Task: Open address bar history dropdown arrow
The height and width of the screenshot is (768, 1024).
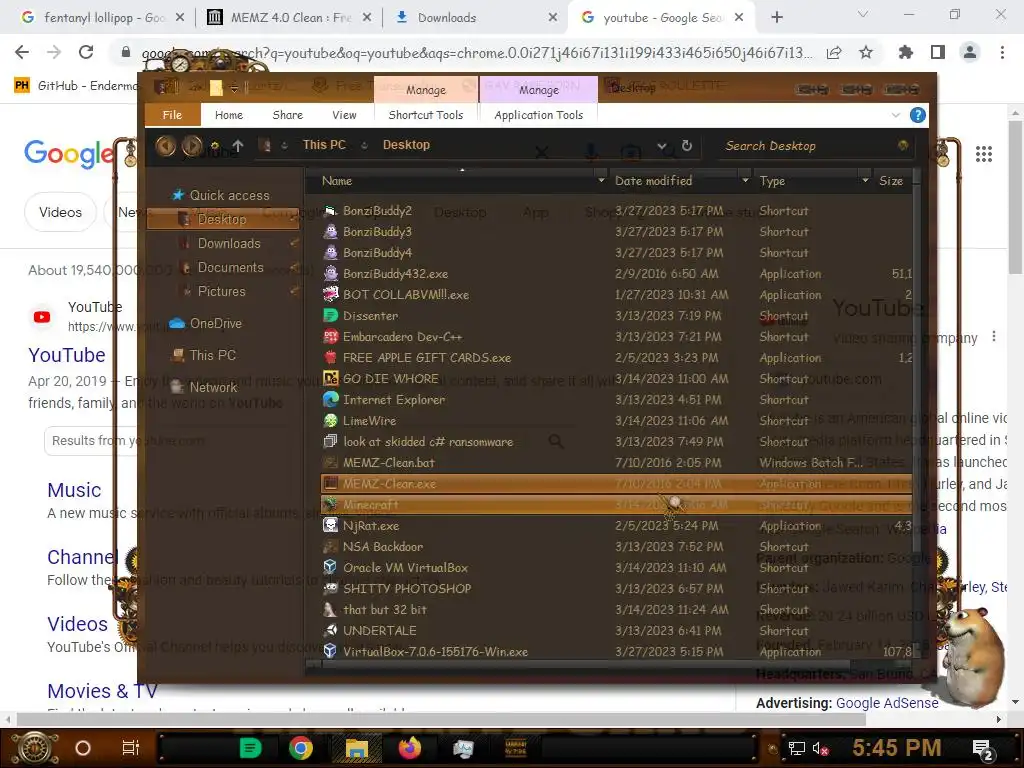Action: 662,146
